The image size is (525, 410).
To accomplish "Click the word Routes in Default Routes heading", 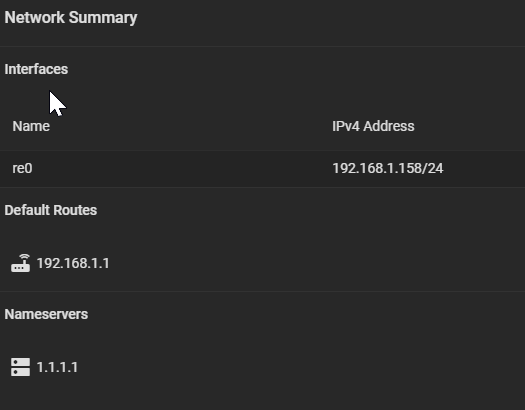I will [x=75, y=210].
